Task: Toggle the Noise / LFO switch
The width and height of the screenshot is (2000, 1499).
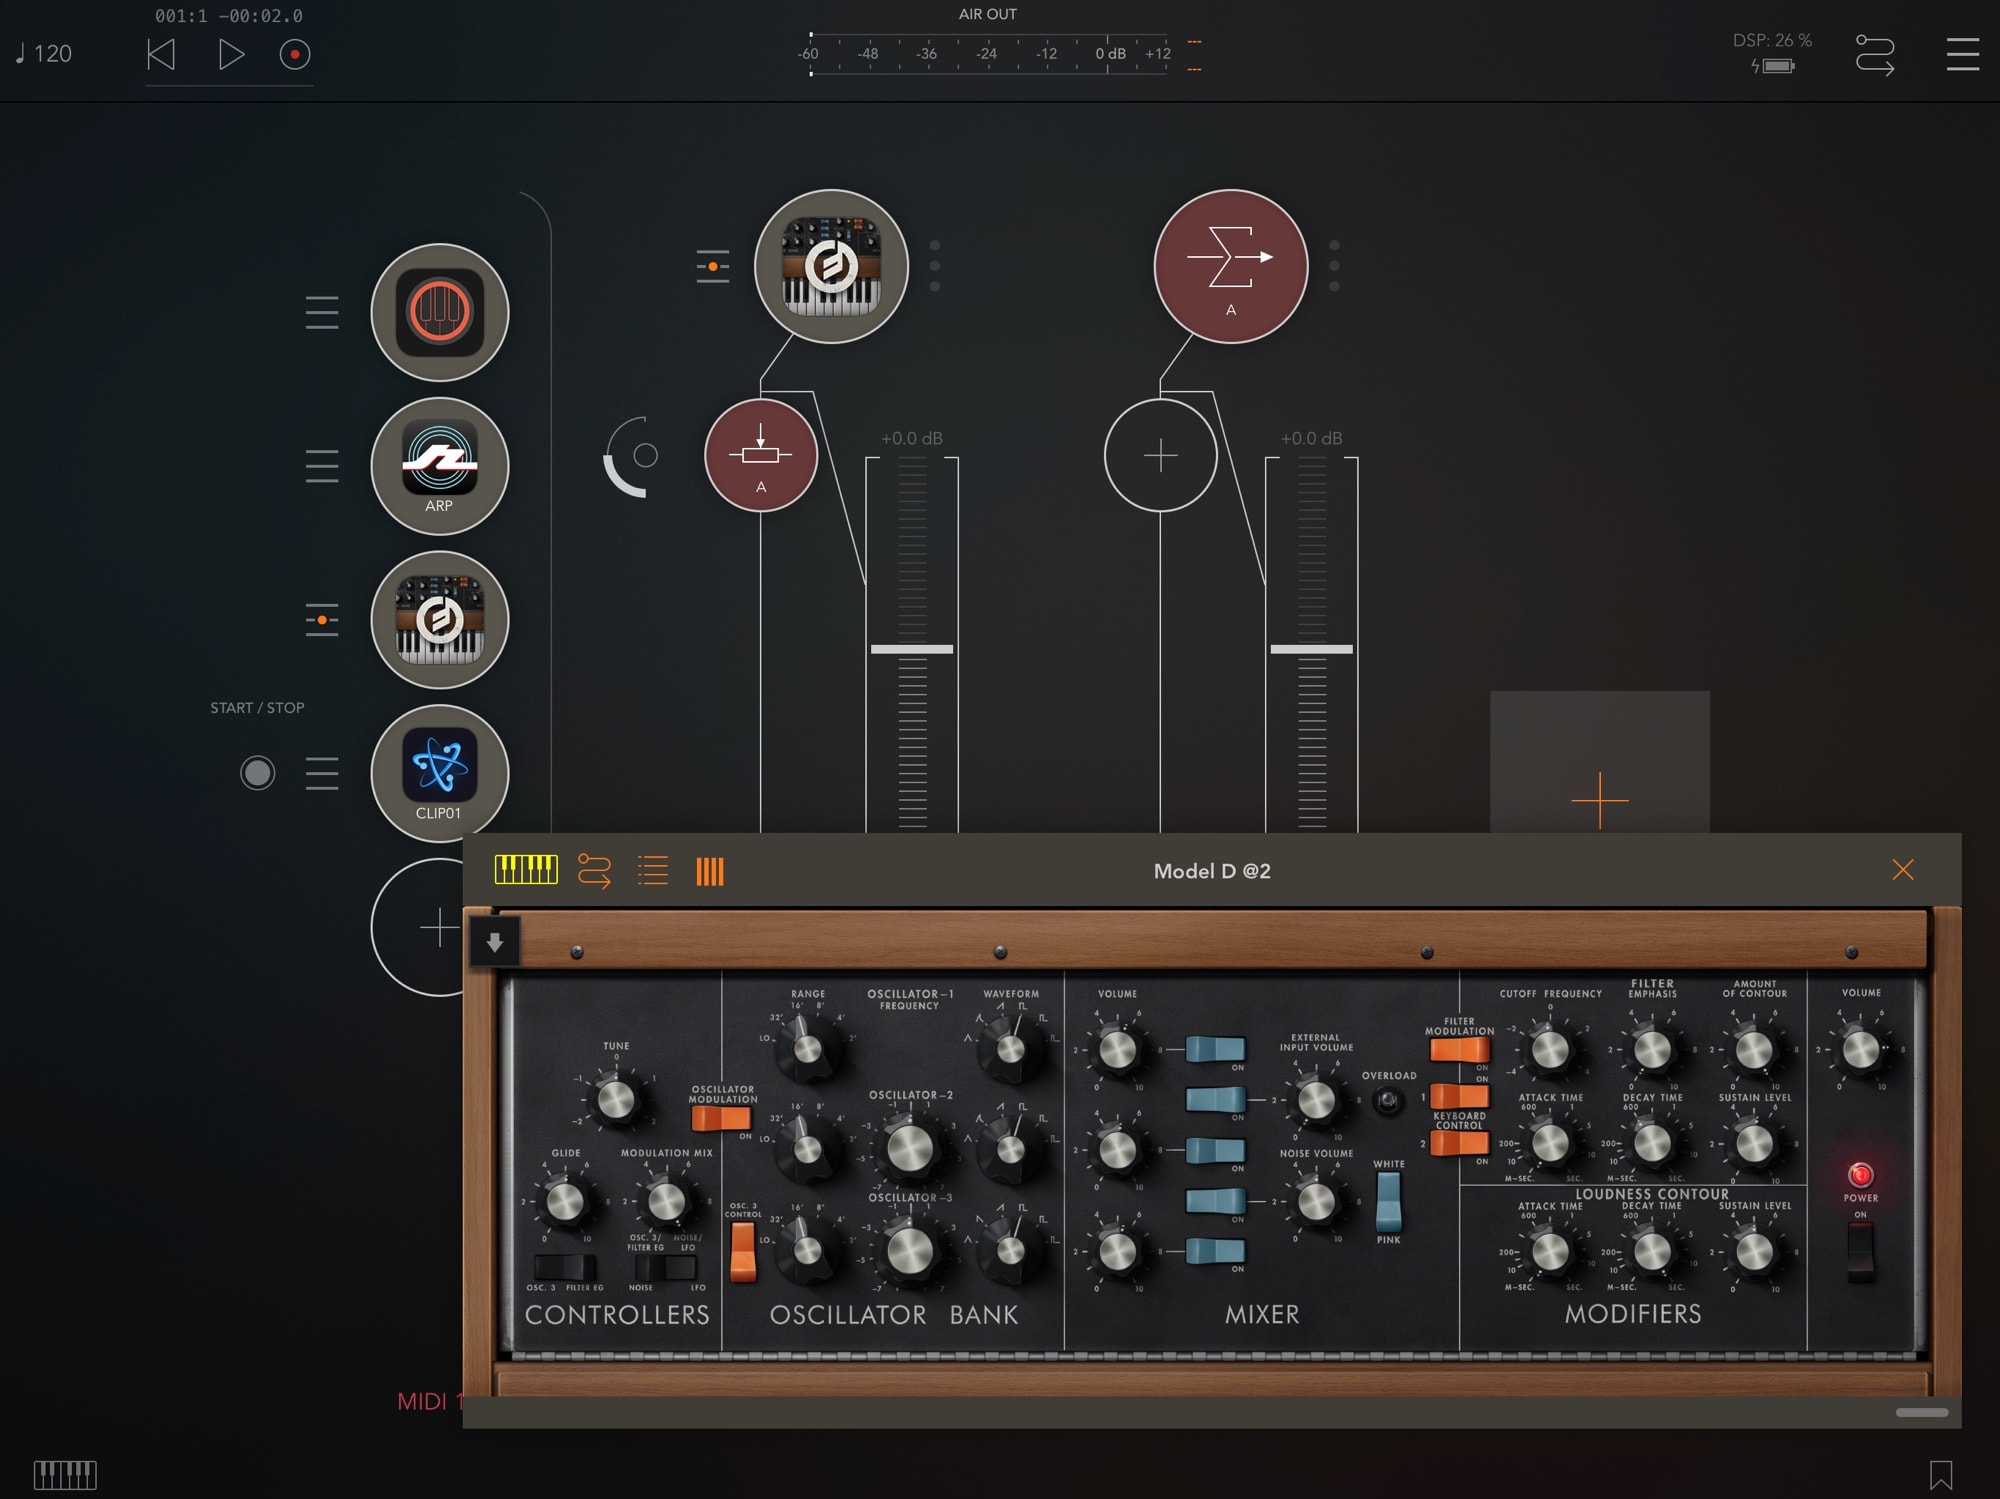Action: pos(666,1267)
